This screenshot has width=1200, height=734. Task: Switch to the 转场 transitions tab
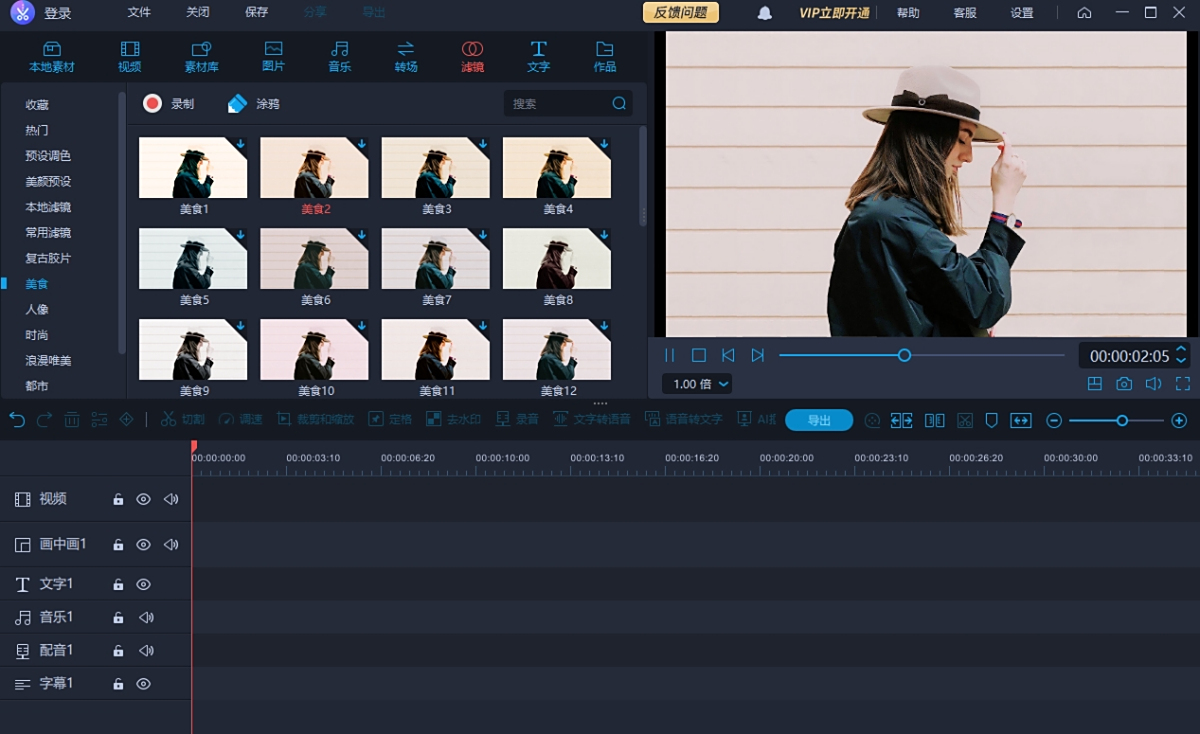pos(406,57)
